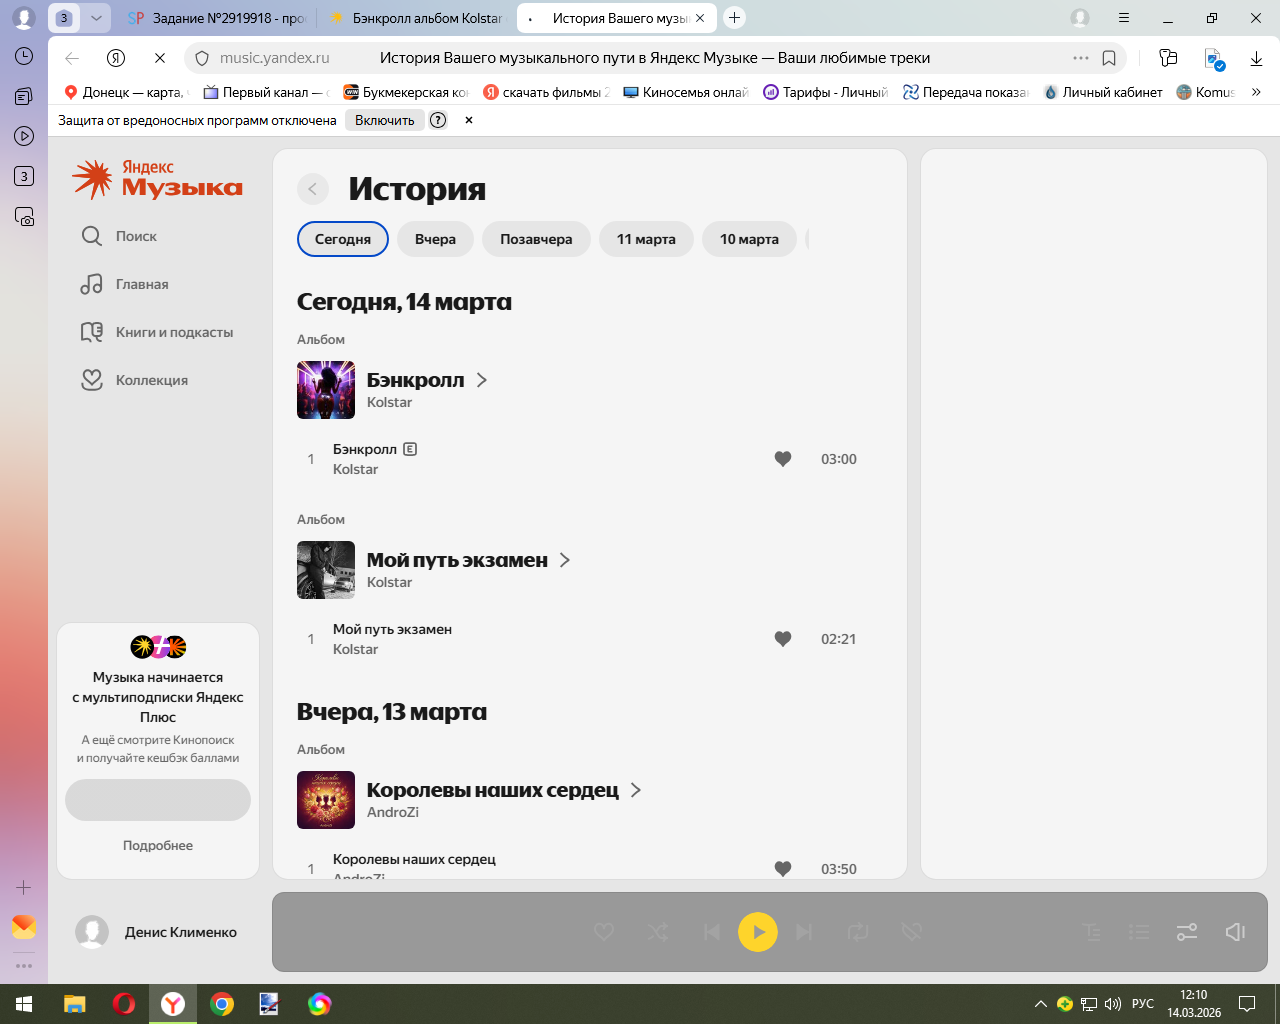Expand the Королевы наших сердец album chevron

click(636, 790)
